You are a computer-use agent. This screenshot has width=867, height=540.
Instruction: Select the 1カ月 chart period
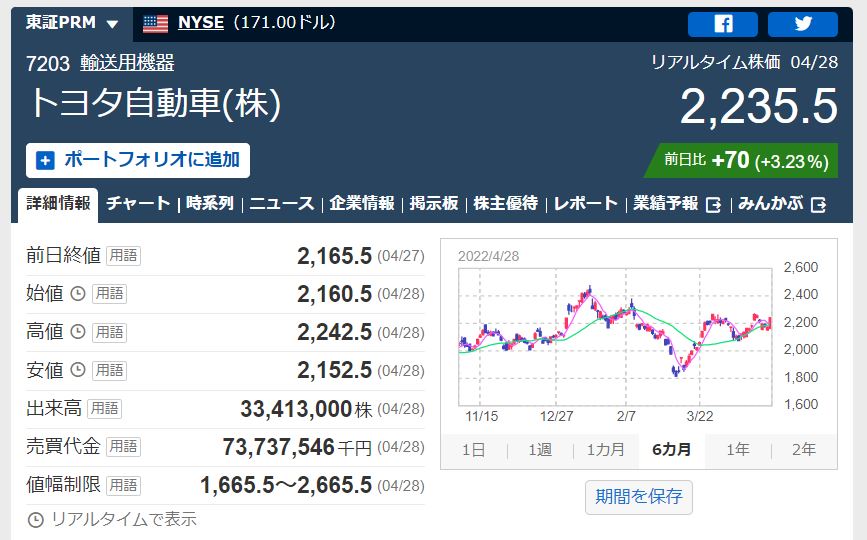tap(605, 450)
